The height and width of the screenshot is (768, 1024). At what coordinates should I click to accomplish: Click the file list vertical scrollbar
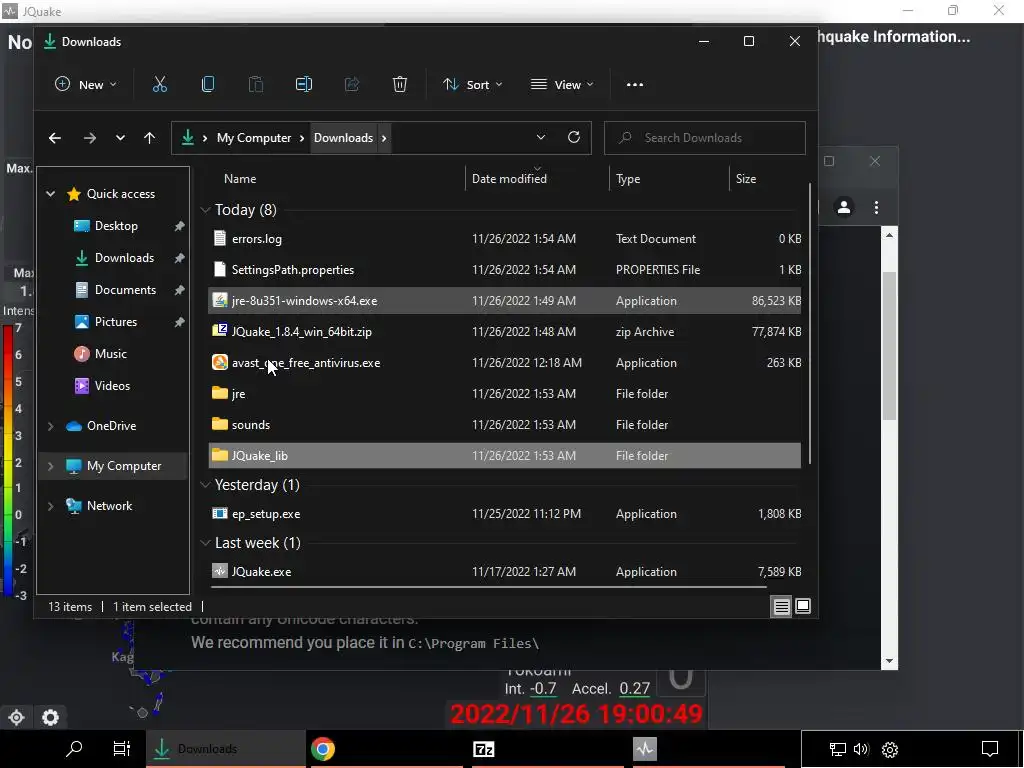[x=810, y=324]
